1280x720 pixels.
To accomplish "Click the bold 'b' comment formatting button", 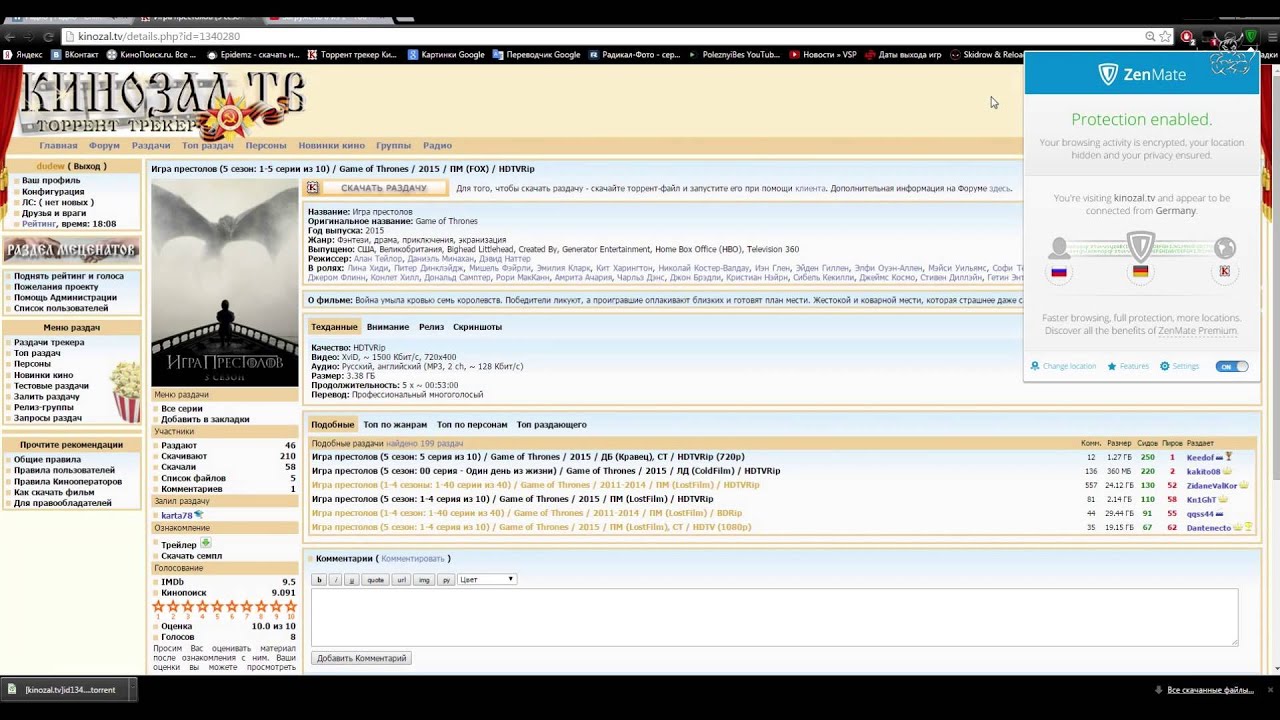I will (320, 580).
